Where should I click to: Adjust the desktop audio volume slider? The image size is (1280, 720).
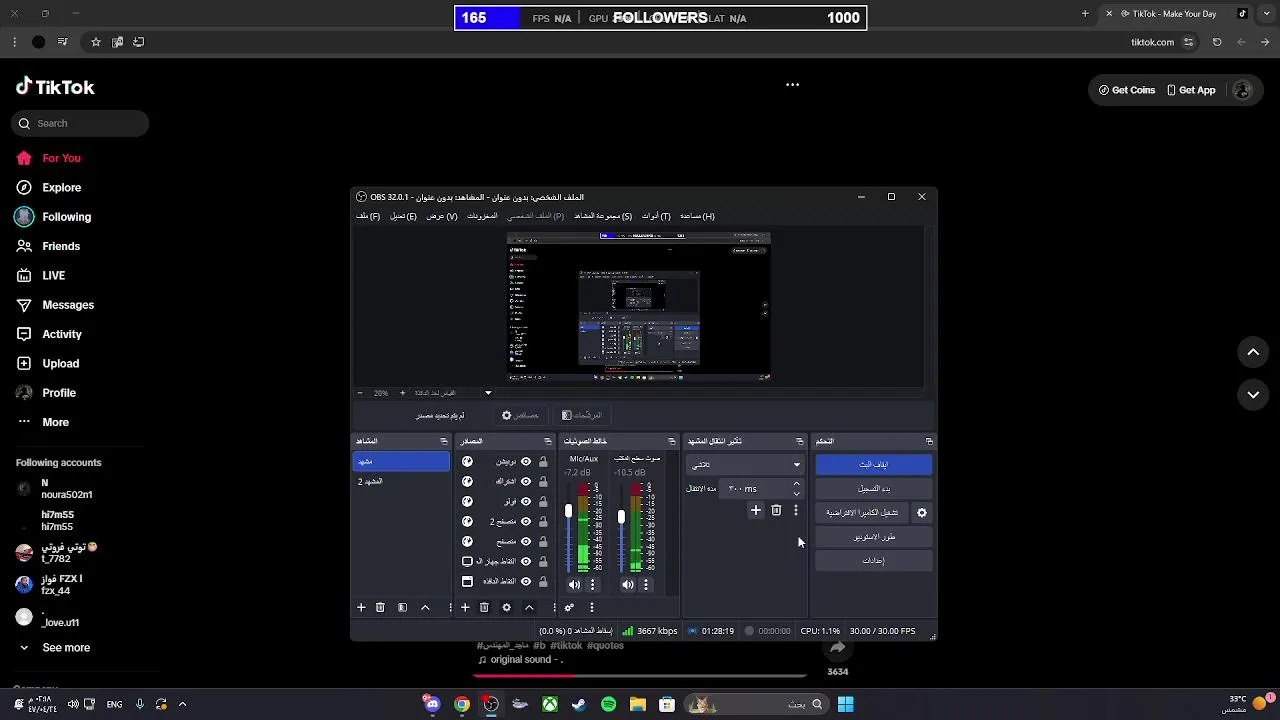tap(621, 516)
